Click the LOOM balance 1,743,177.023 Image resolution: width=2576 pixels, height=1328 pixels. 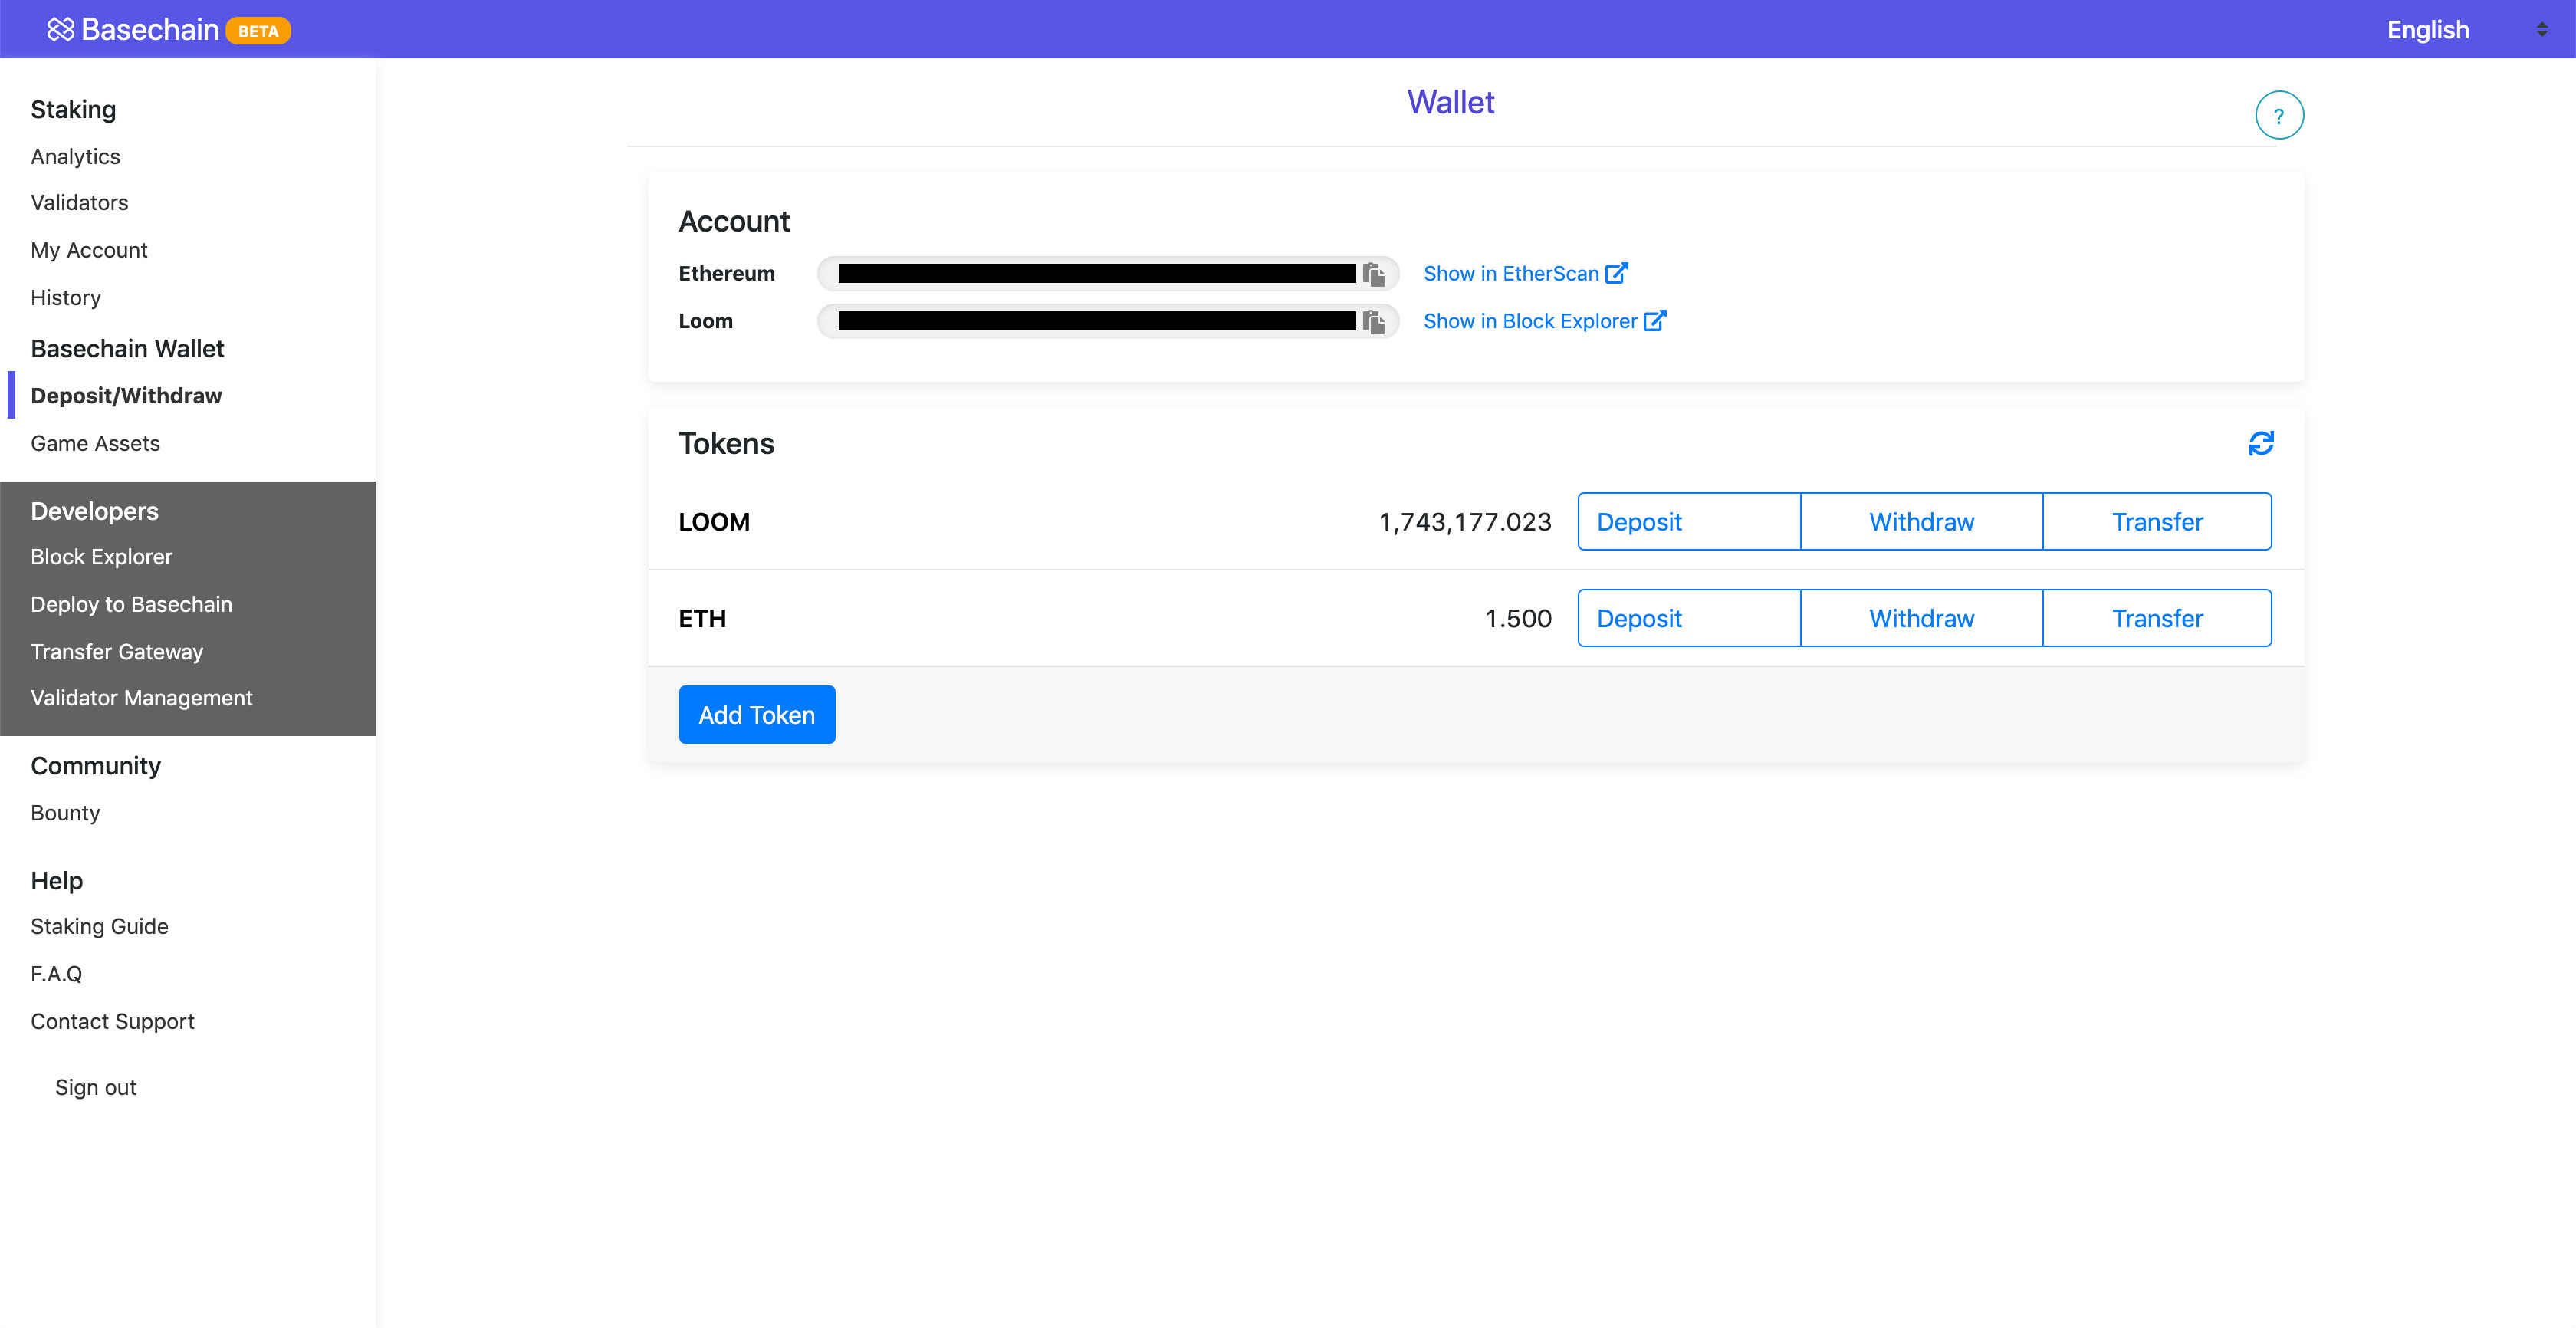1465,522
